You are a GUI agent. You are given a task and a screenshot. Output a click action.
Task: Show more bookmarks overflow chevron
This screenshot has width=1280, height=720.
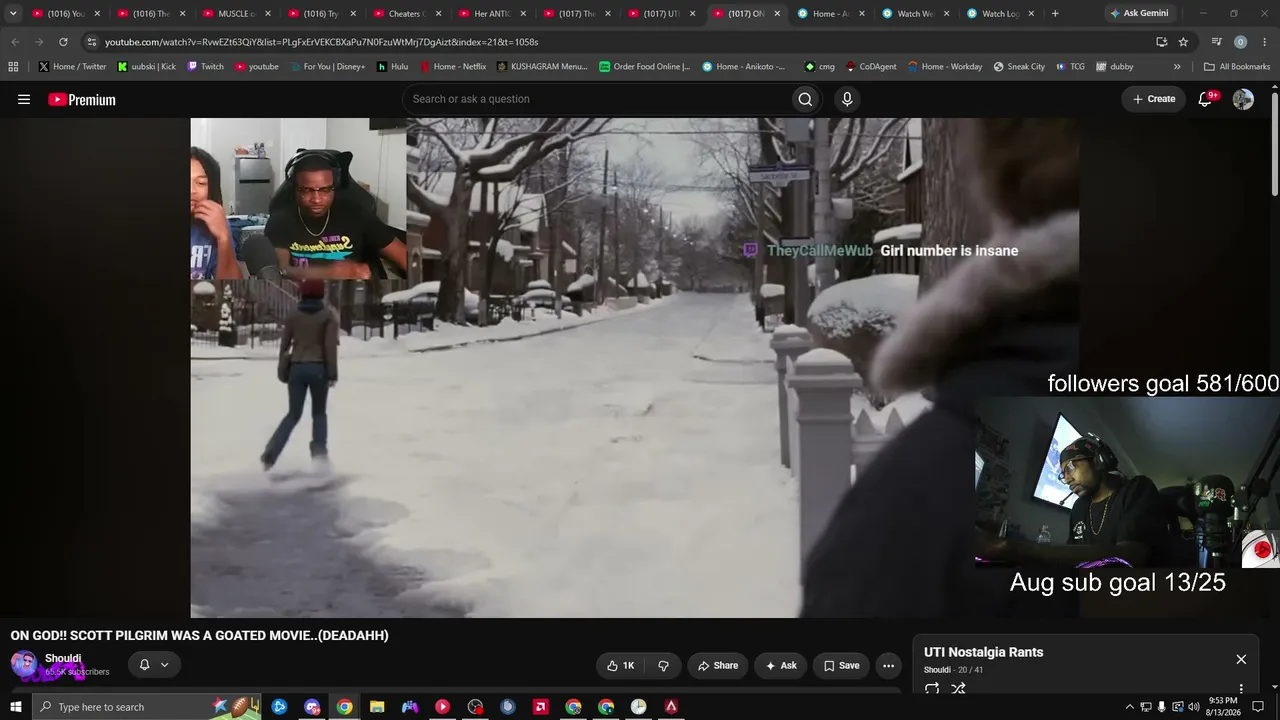1177,67
